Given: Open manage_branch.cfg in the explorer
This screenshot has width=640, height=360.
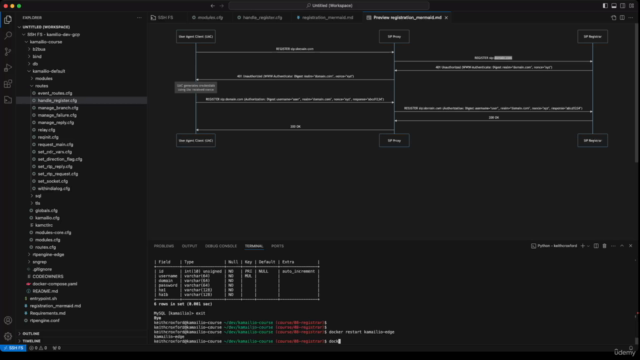Looking at the screenshot, I should (58, 108).
